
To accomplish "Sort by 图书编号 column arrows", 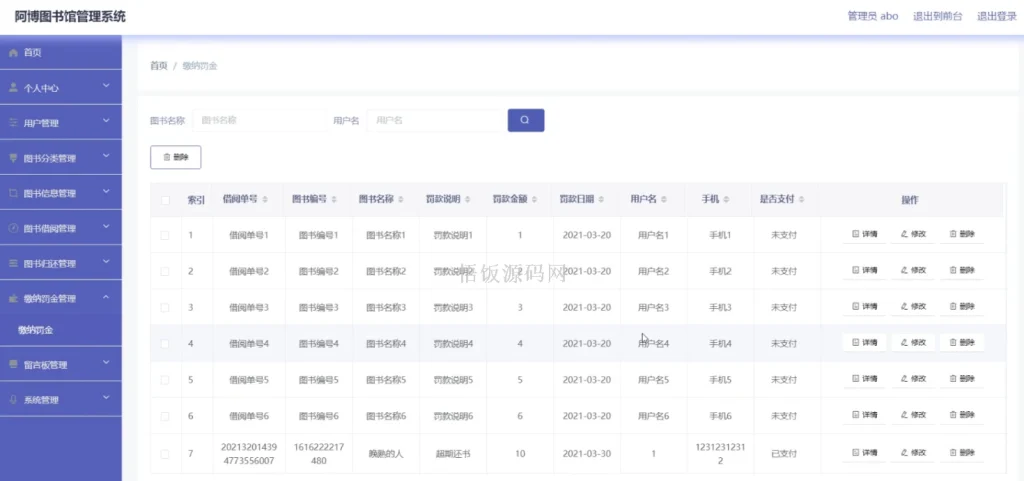I will (334, 200).
